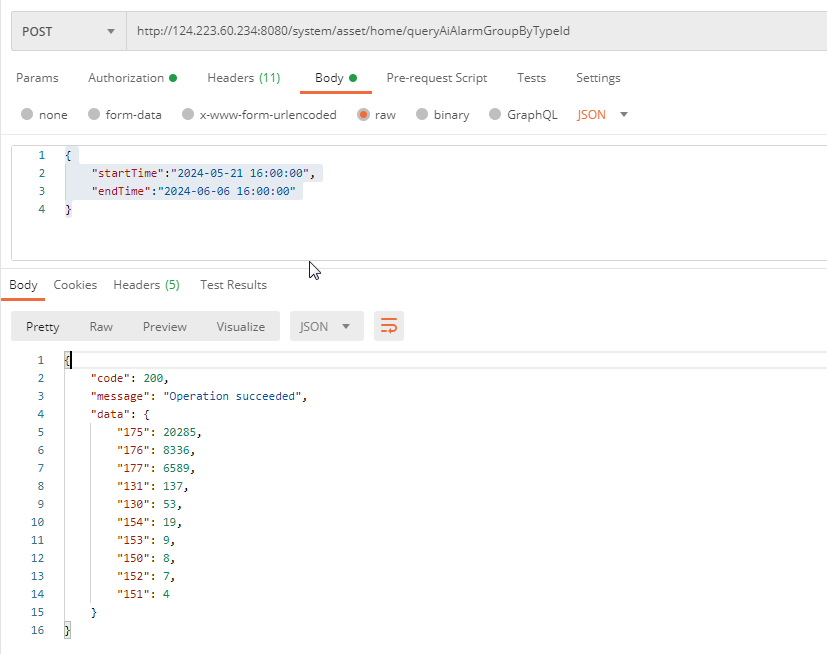The width and height of the screenshot is (827, 654).
Task: Switch response view to Raw
Action: click(x=101, y=326)
